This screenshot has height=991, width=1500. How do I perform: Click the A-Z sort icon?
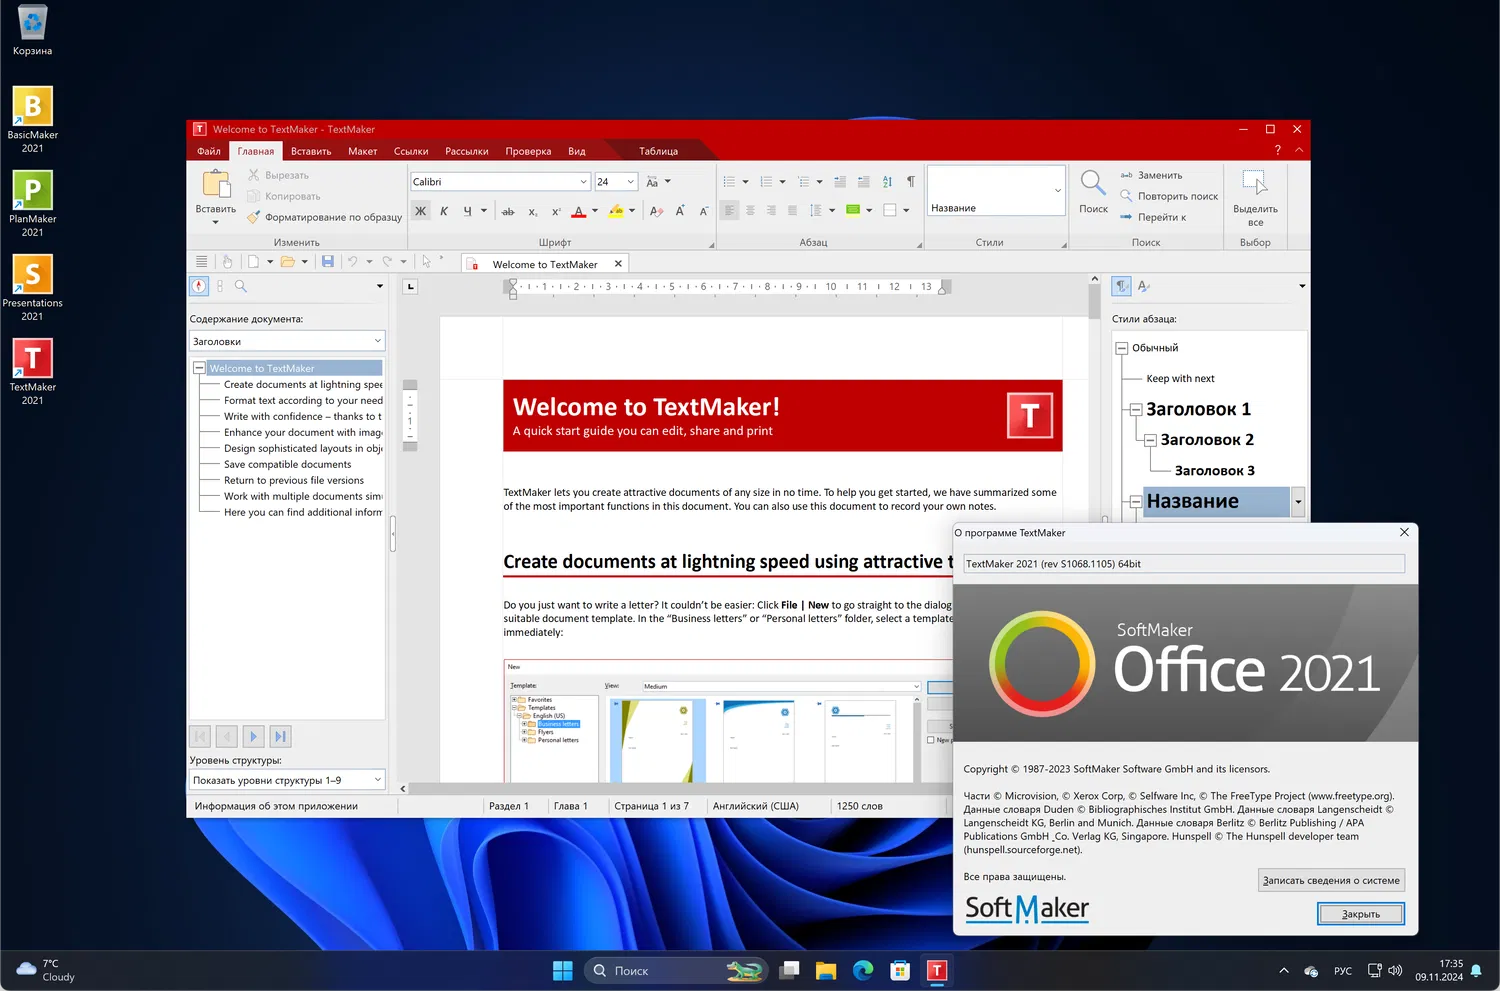click(x=887, y=182)
